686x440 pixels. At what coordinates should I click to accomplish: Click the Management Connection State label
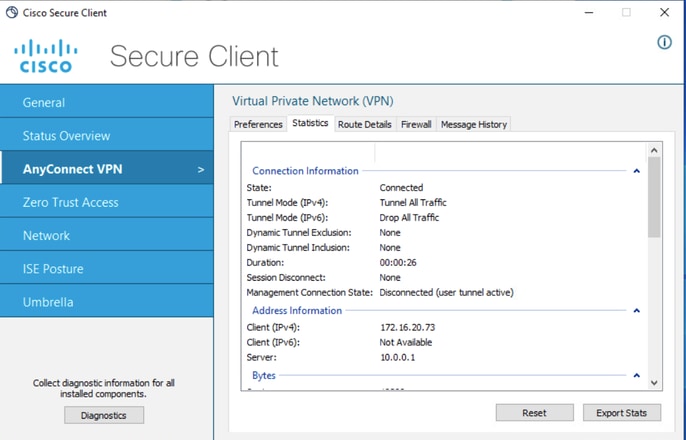coord(310,292)
